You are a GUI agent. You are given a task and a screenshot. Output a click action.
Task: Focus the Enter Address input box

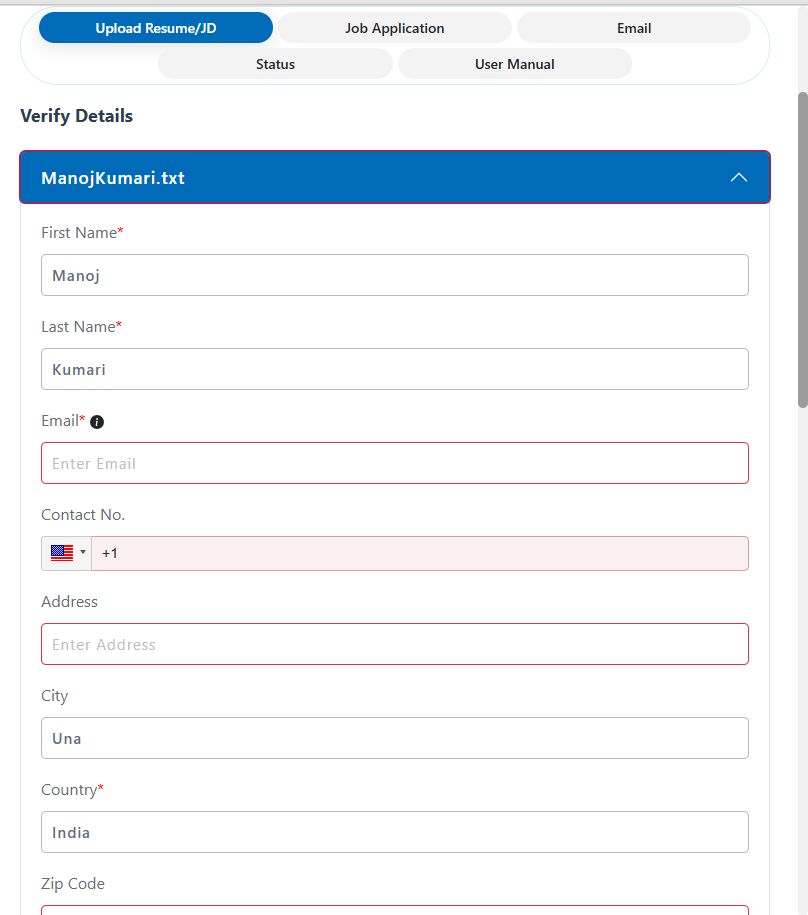(395, 644)
